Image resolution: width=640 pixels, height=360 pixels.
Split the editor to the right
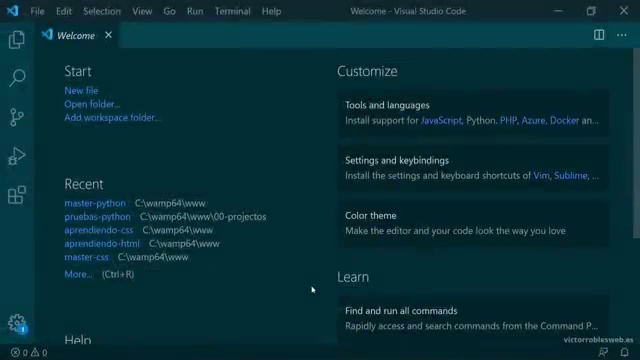(599, 35)
